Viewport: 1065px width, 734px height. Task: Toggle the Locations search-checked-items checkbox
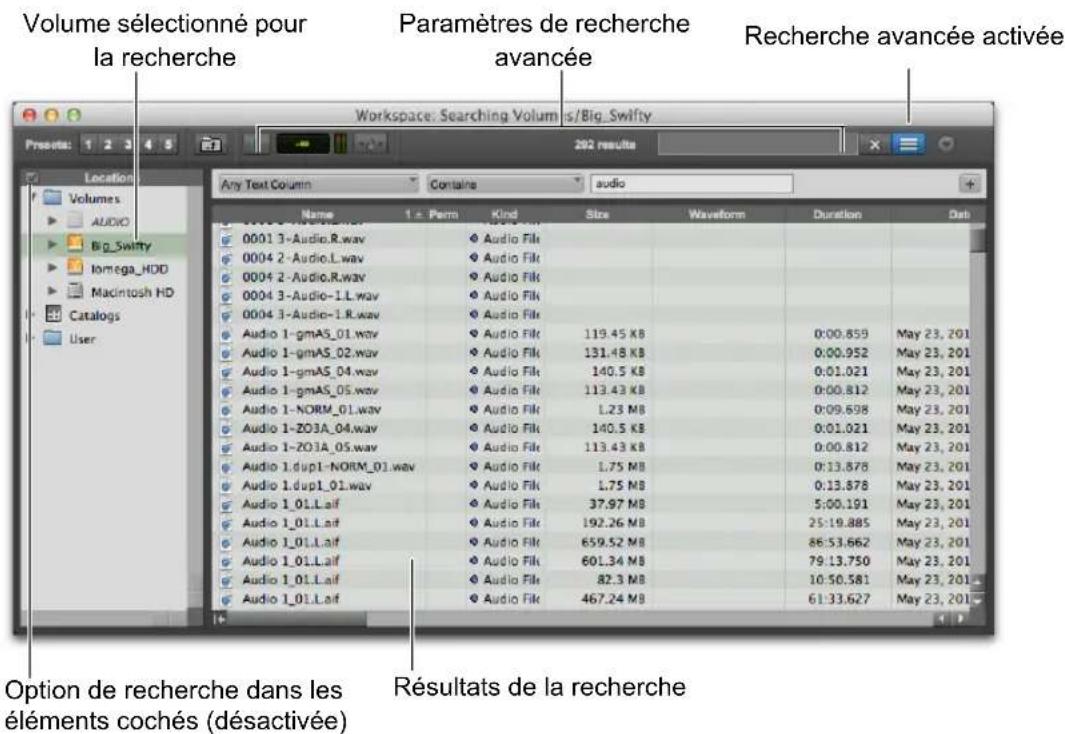point(31,178)
